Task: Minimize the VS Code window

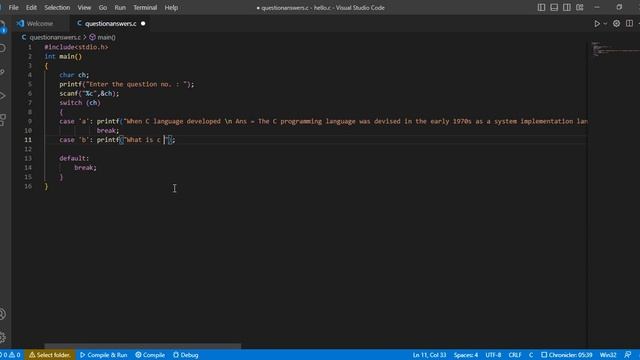Action: click(x=597, y=7)
